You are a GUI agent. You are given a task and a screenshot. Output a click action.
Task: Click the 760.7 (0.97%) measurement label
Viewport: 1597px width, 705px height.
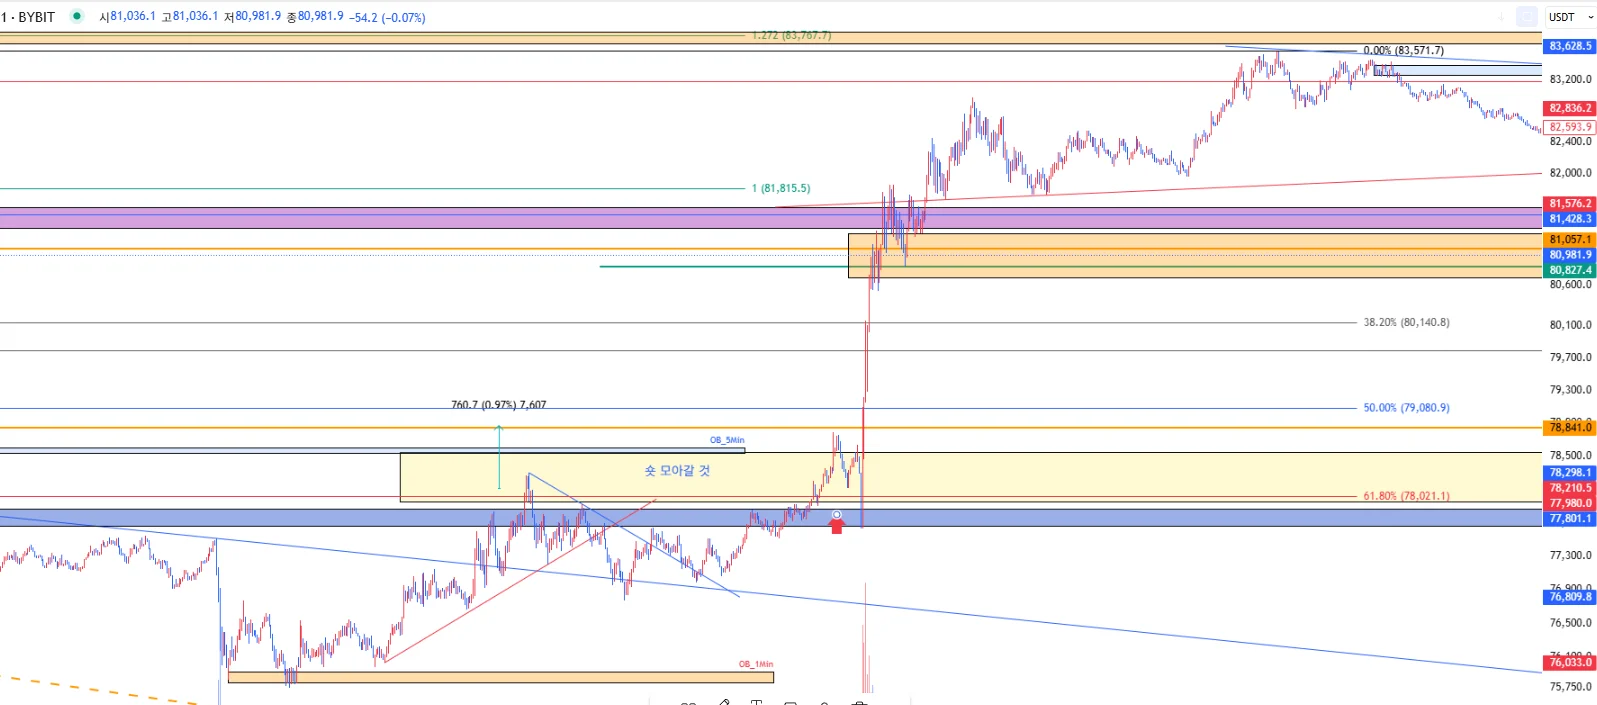pyautogui.click(x=499, y=405)
